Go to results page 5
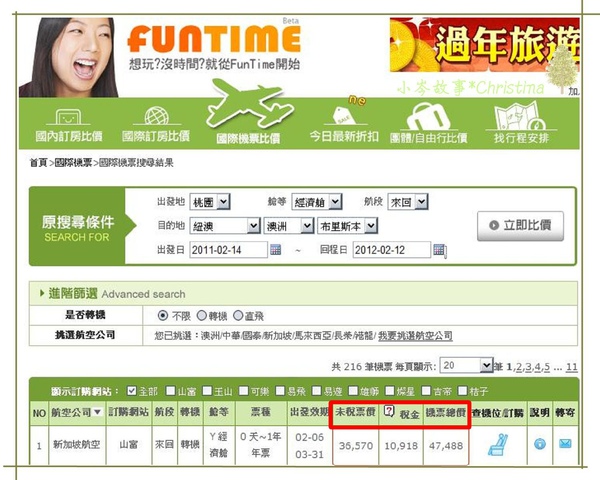This screenshot has width=600, height=480. [x=547, y=367]
